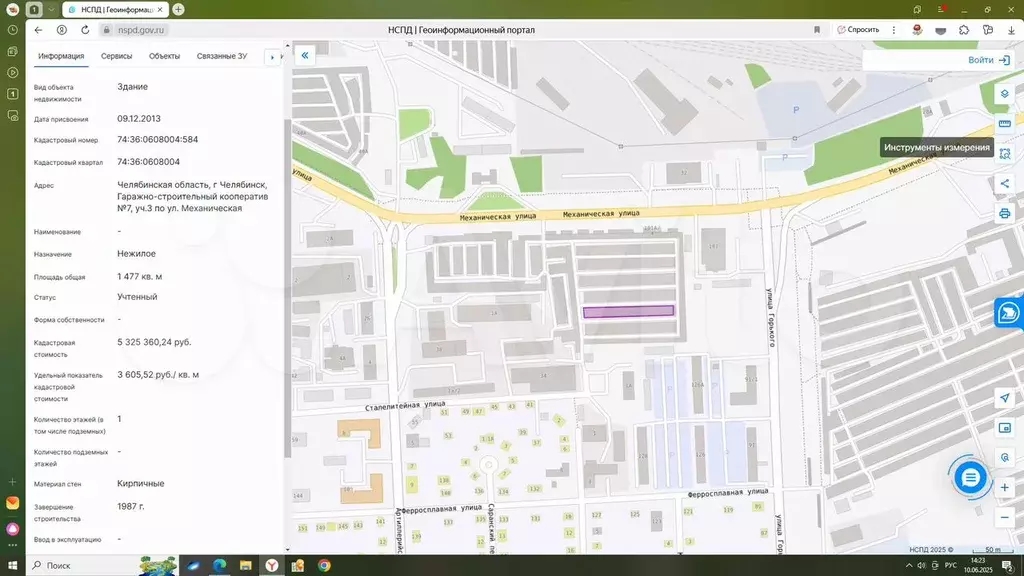This screenshot has width=1024, height=576.
Task: Activate the area search selection tool
Action: tap(1004, 154)
